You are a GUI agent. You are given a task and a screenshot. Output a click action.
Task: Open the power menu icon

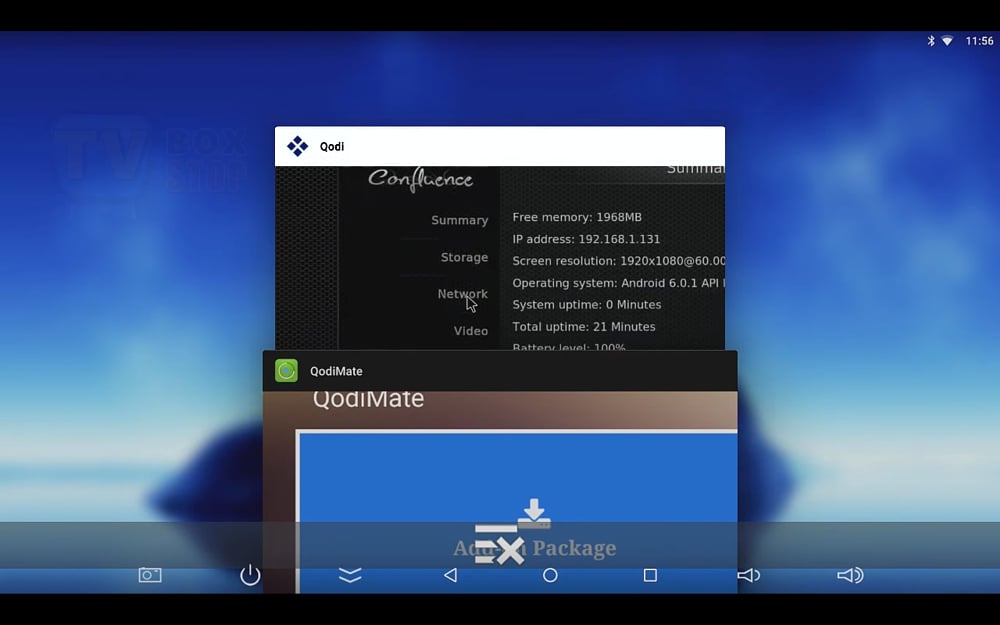coord(250,574)
